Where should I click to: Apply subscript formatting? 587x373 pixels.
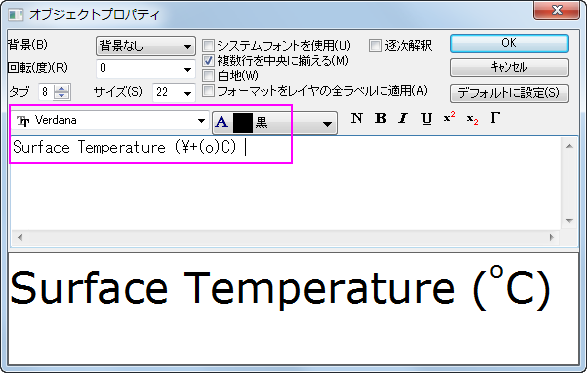click(472, 119)
